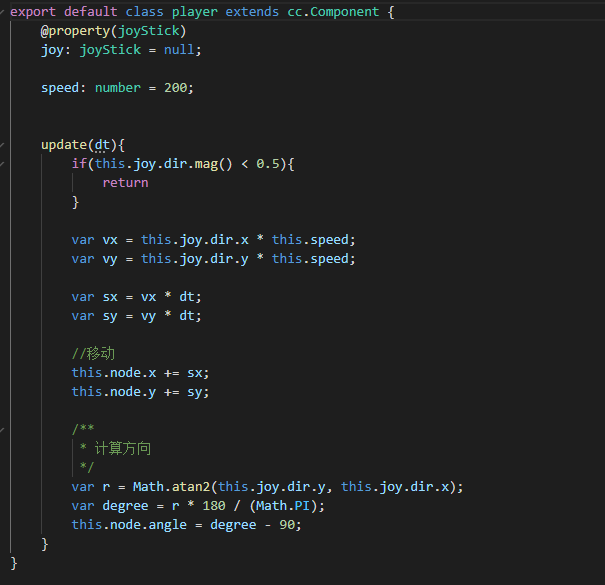Screen dimensions: 605x585
Task: Click the "//移动" comment
Action: pos(93,354)
